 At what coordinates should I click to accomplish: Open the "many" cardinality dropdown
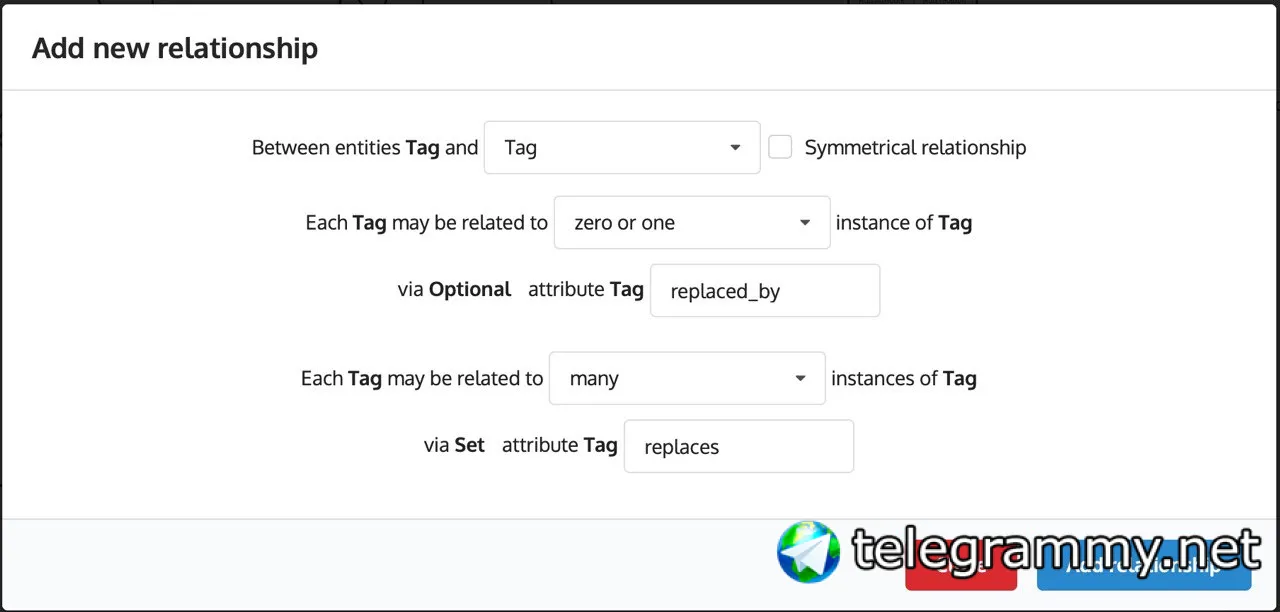point(686,379)
